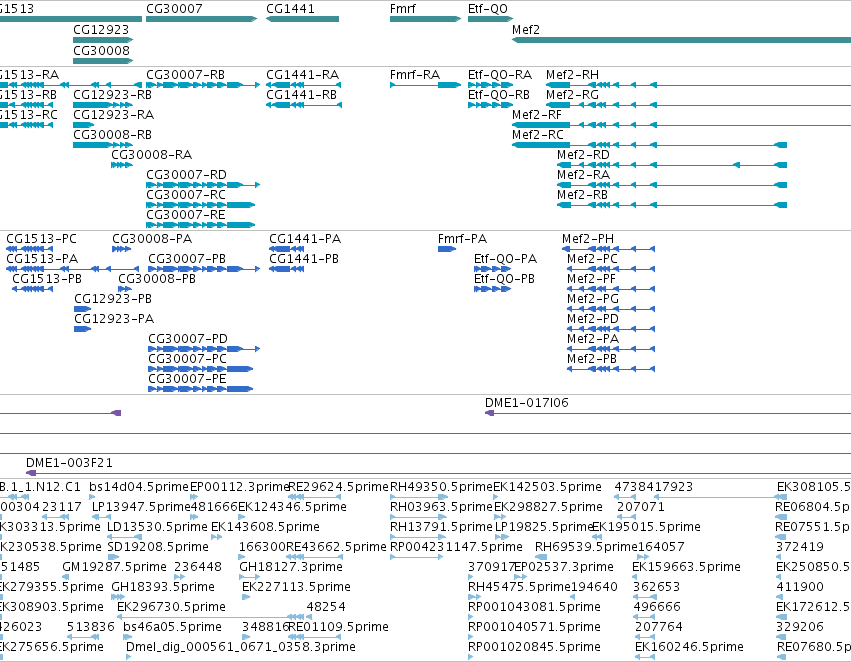
Task: Click EST RH49350.5prime
Action: coord(441,487)
